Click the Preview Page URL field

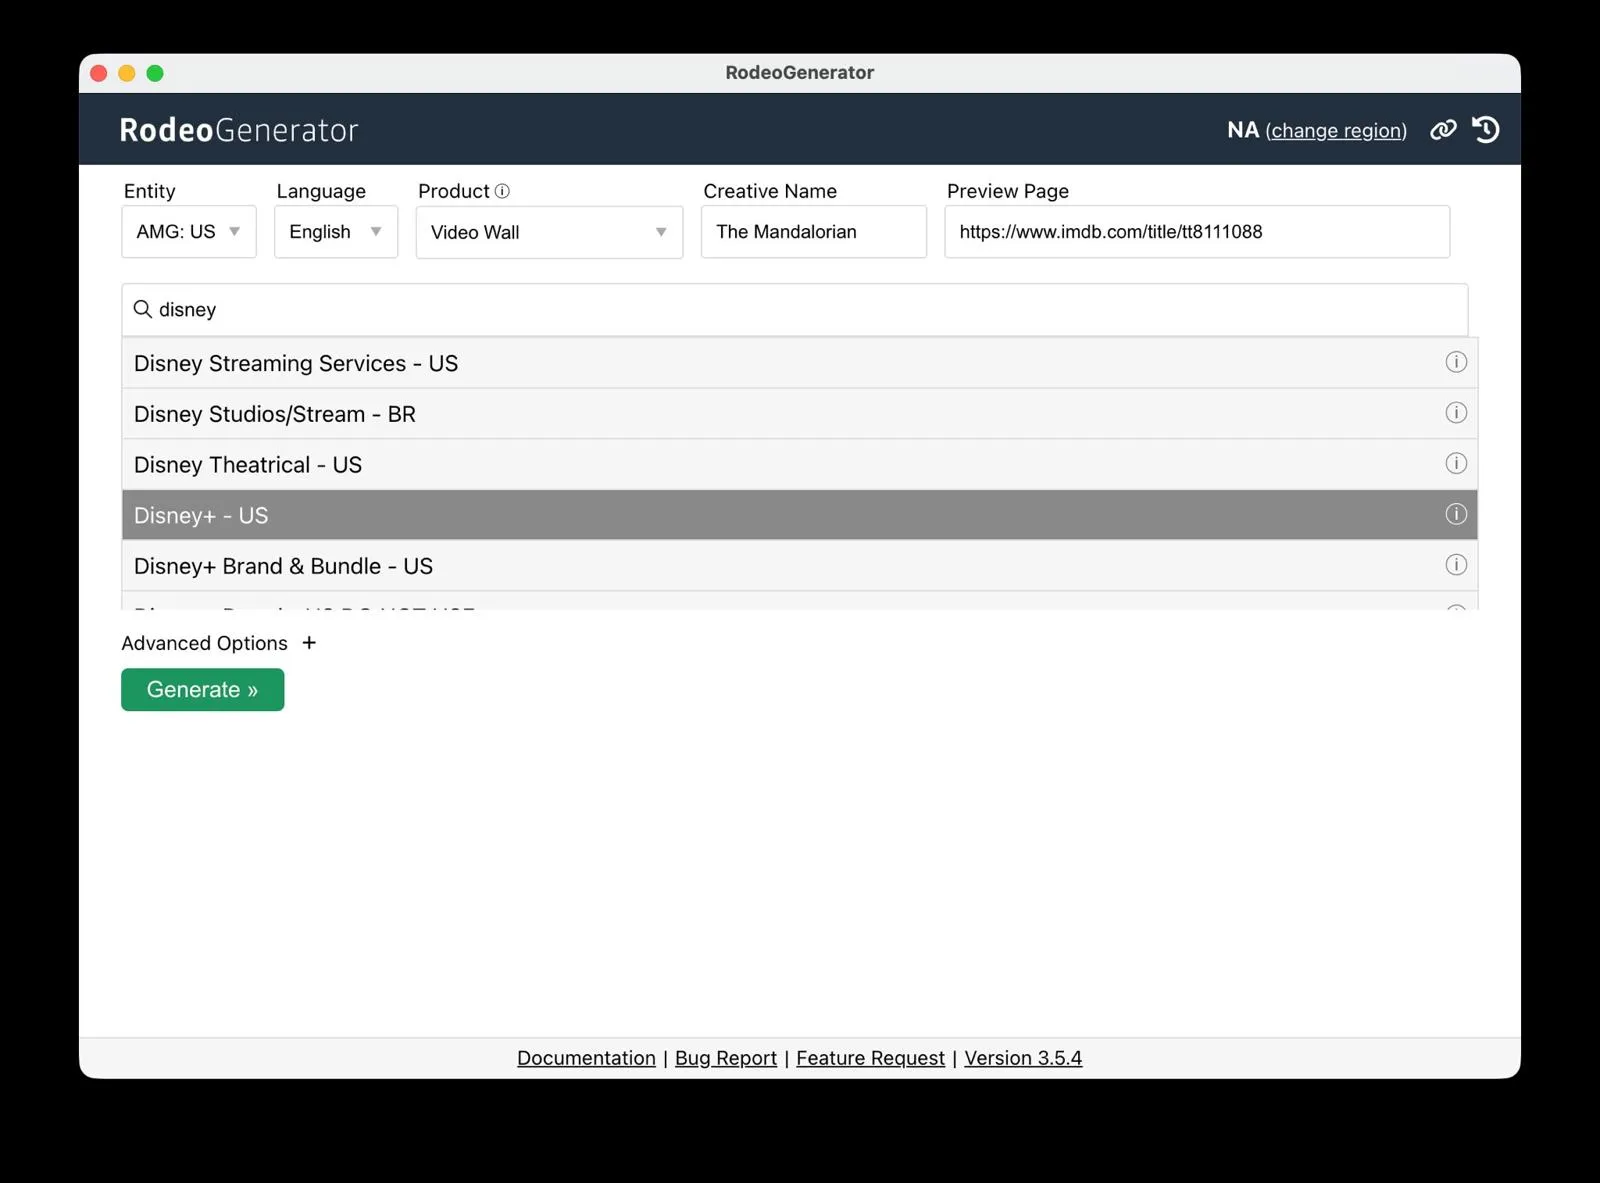[1197, 232]
